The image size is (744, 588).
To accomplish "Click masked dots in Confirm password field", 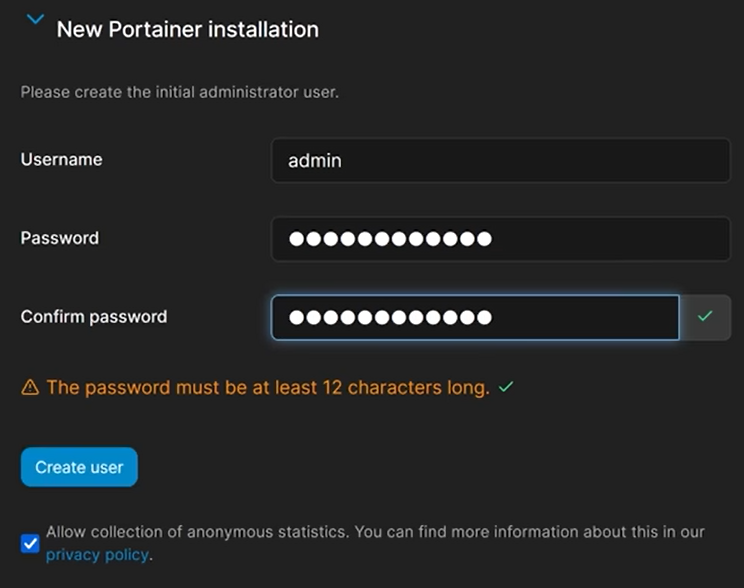I will 390,317.
